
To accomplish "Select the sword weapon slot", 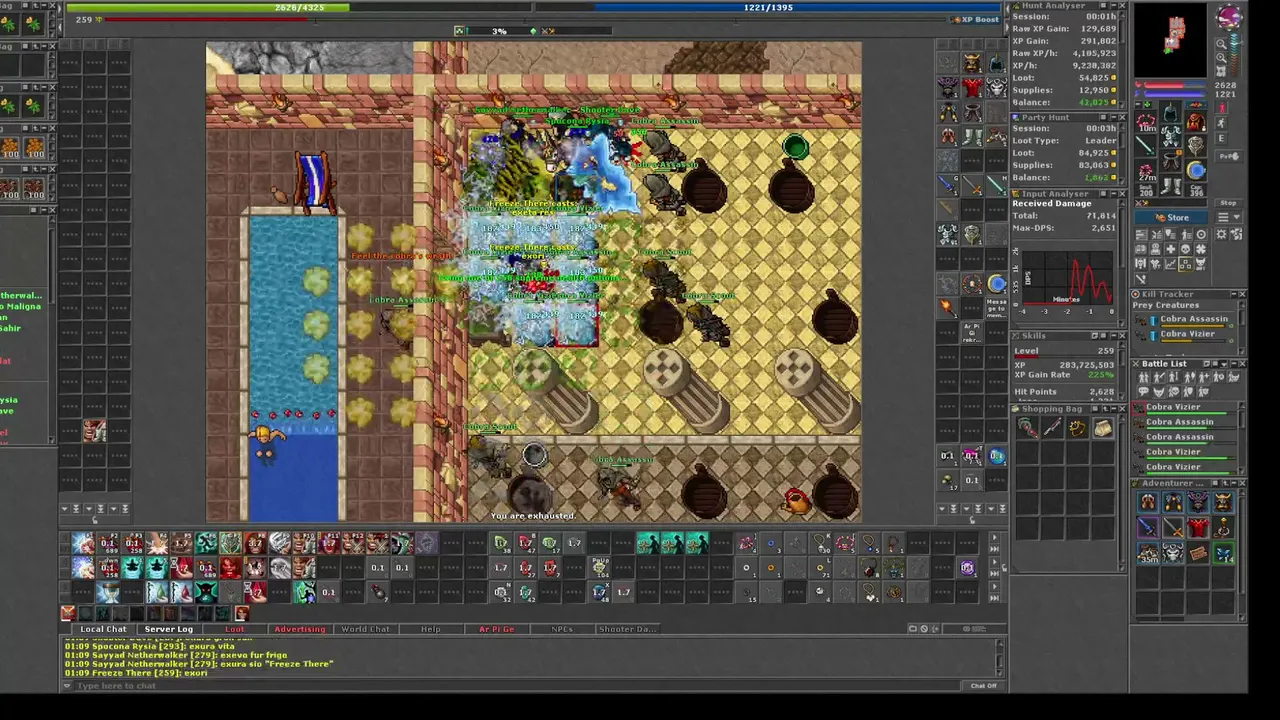I will (x=1146, y=147).
